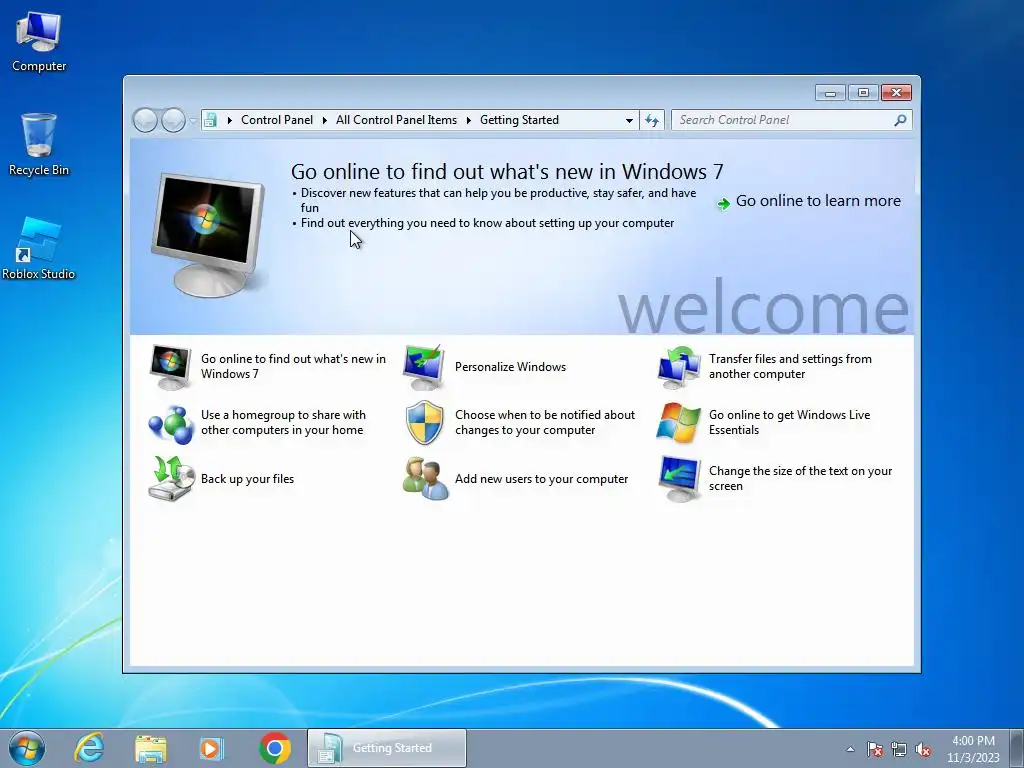Click the Getting Started taskbar button
Screen dimensions: 1024x768
[x=387, y=748]
